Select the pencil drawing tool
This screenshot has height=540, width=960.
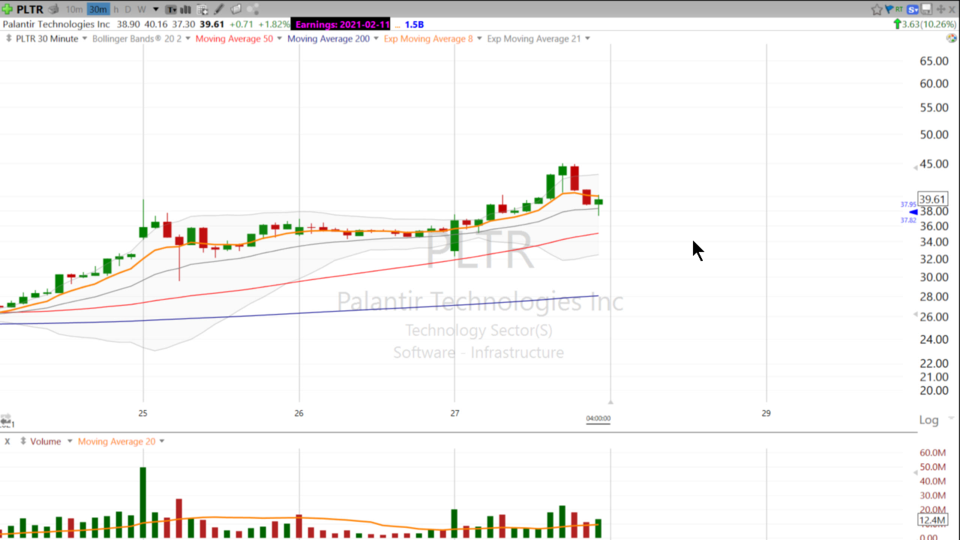coord(219,9)
